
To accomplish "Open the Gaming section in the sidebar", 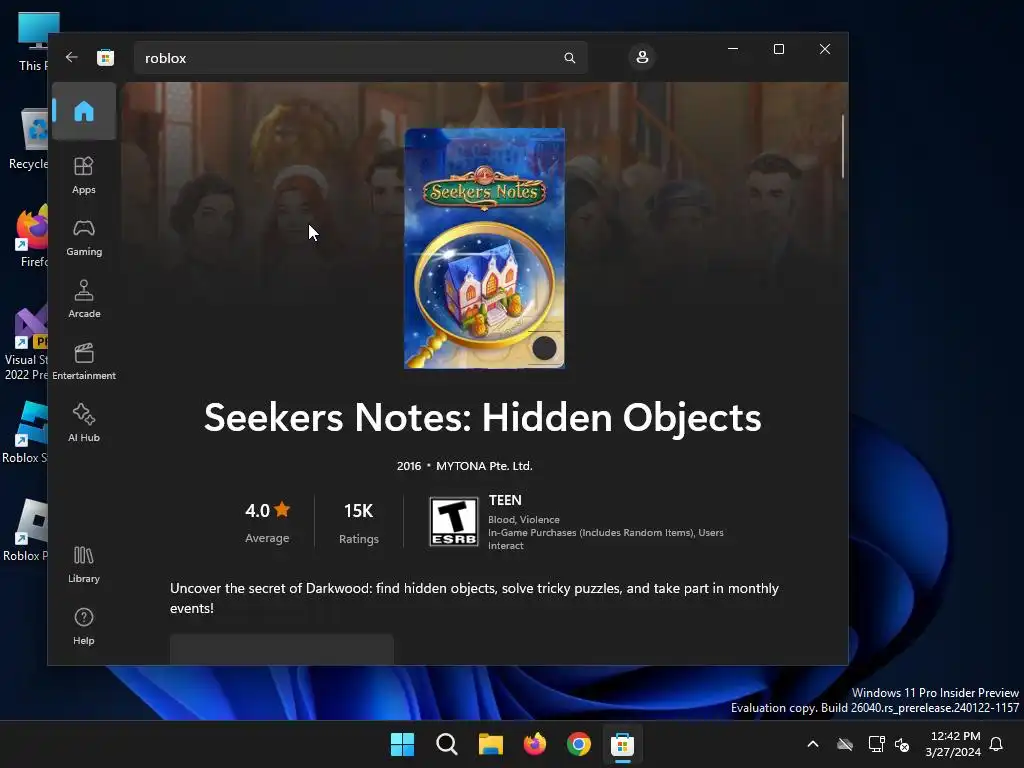I will (84, 237).
